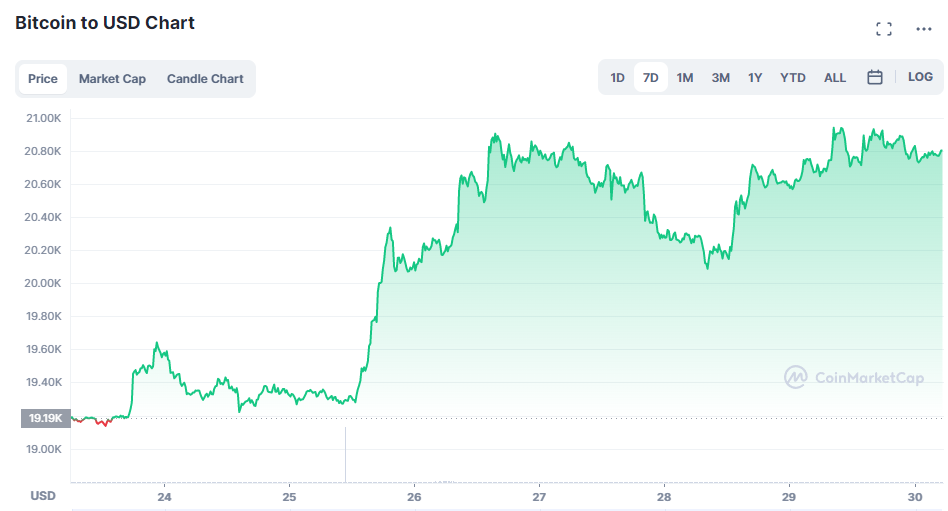Viewport: 948px width, 511px height.
Task: Click the 19.40K y-axis label
Action: (43, 382)
